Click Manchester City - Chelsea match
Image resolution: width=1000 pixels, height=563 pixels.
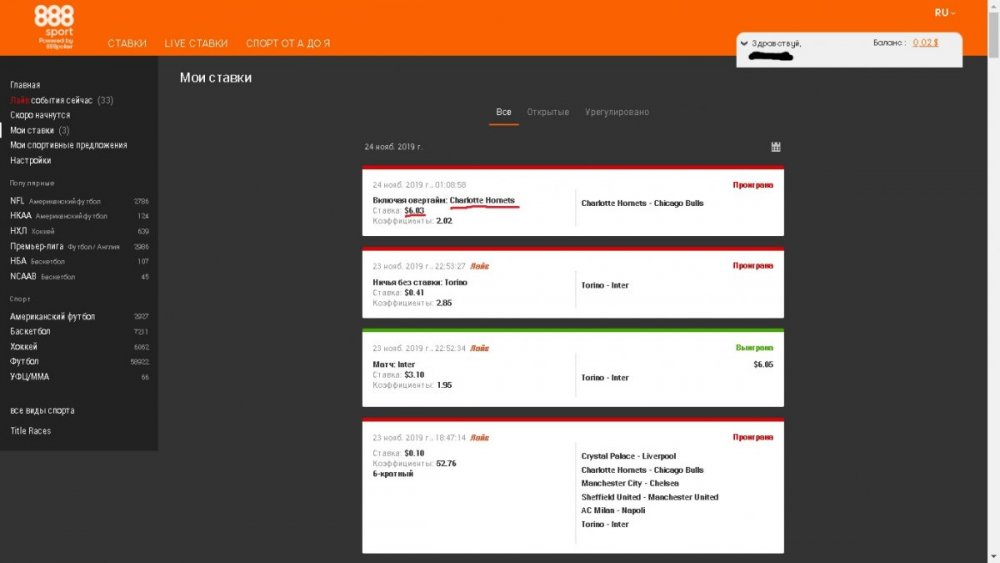point(629,483)
